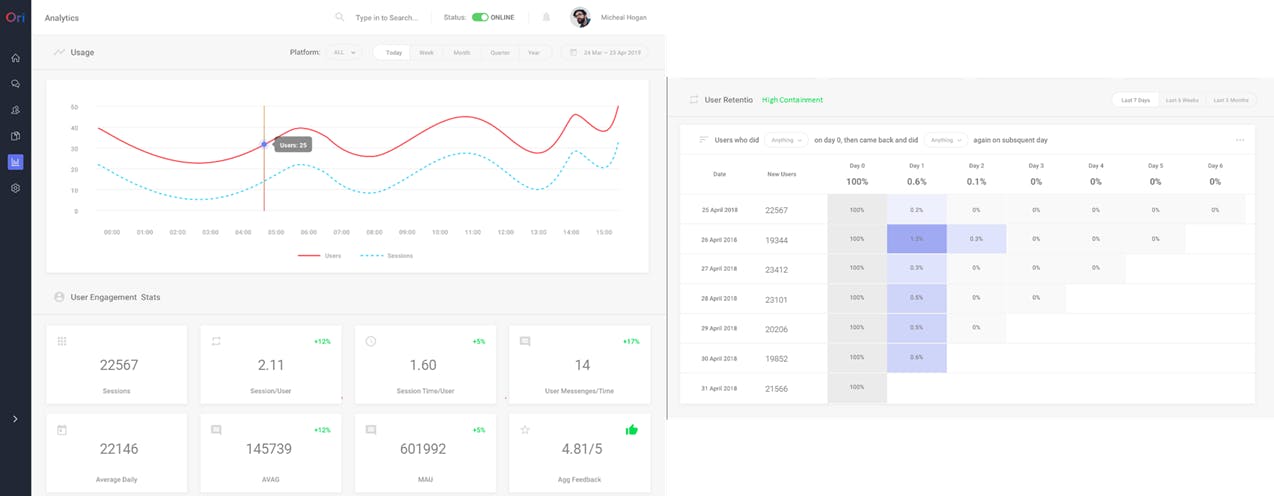Toggle the Sessions series in chart legend

[x=386, y=256]
